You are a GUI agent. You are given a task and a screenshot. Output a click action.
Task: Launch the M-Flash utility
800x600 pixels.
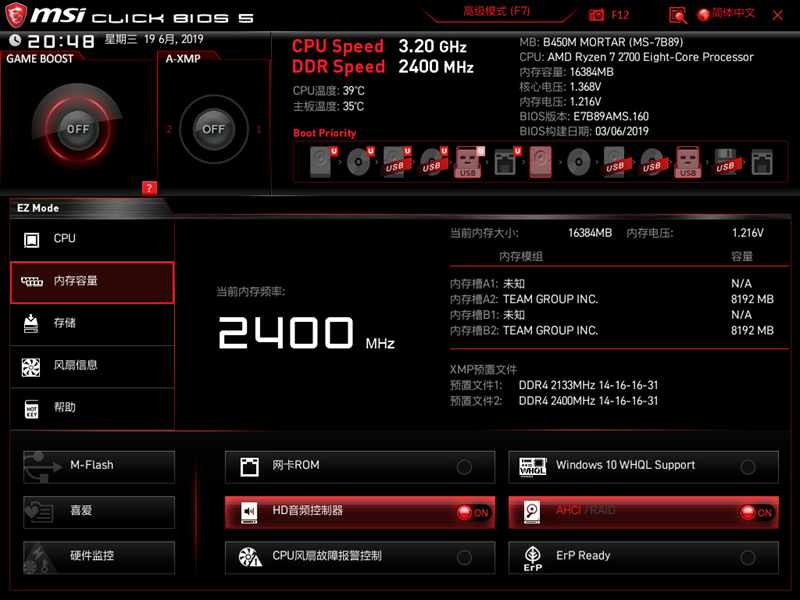(99, 467)
